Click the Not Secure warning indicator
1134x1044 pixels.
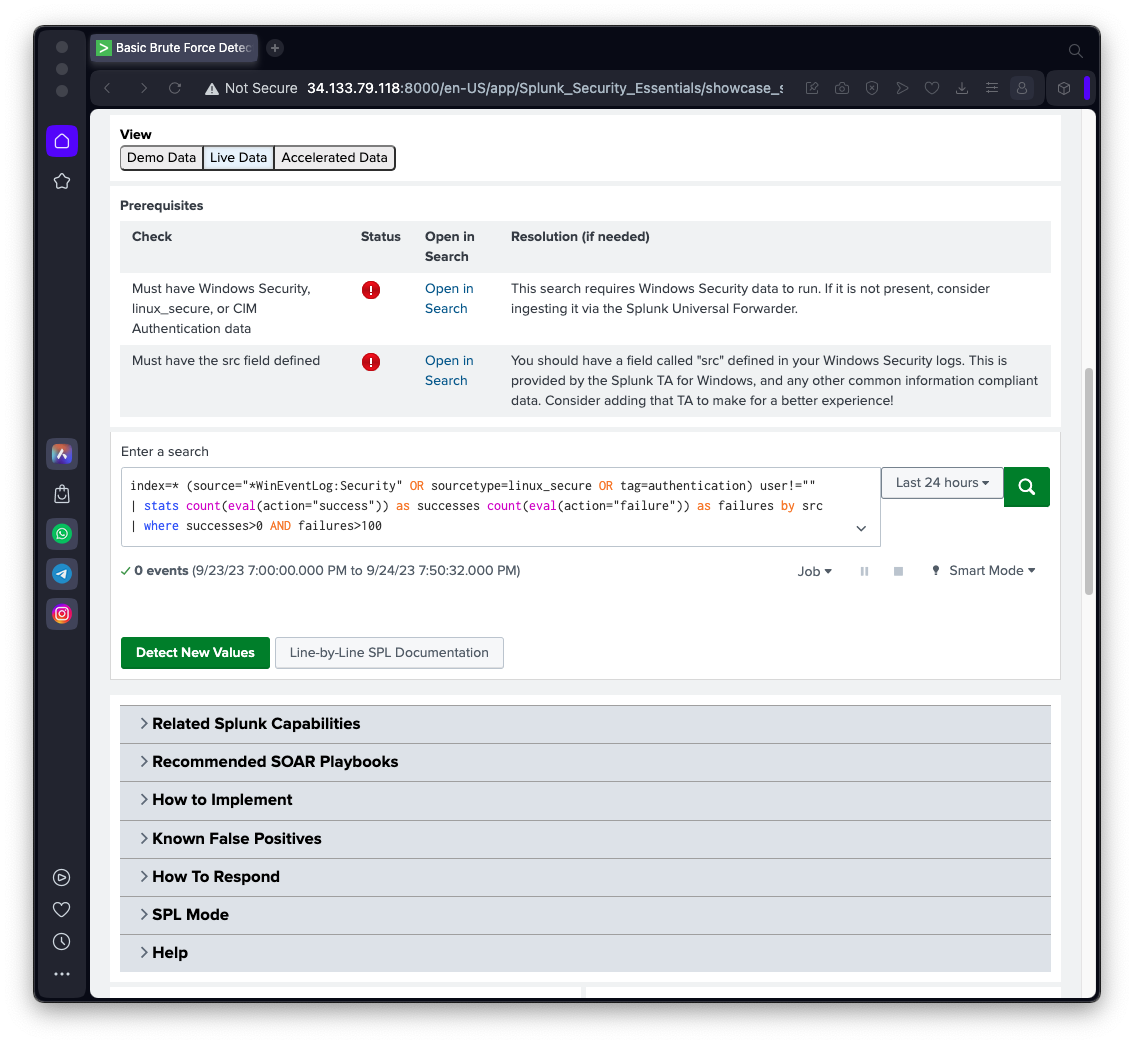coord(251,88)
